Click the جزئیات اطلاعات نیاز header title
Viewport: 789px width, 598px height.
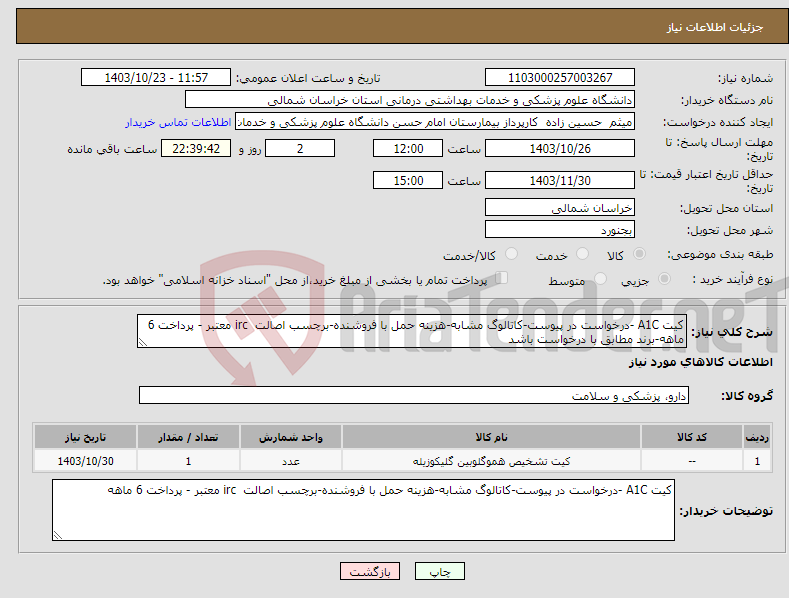[x=715, y=27]
